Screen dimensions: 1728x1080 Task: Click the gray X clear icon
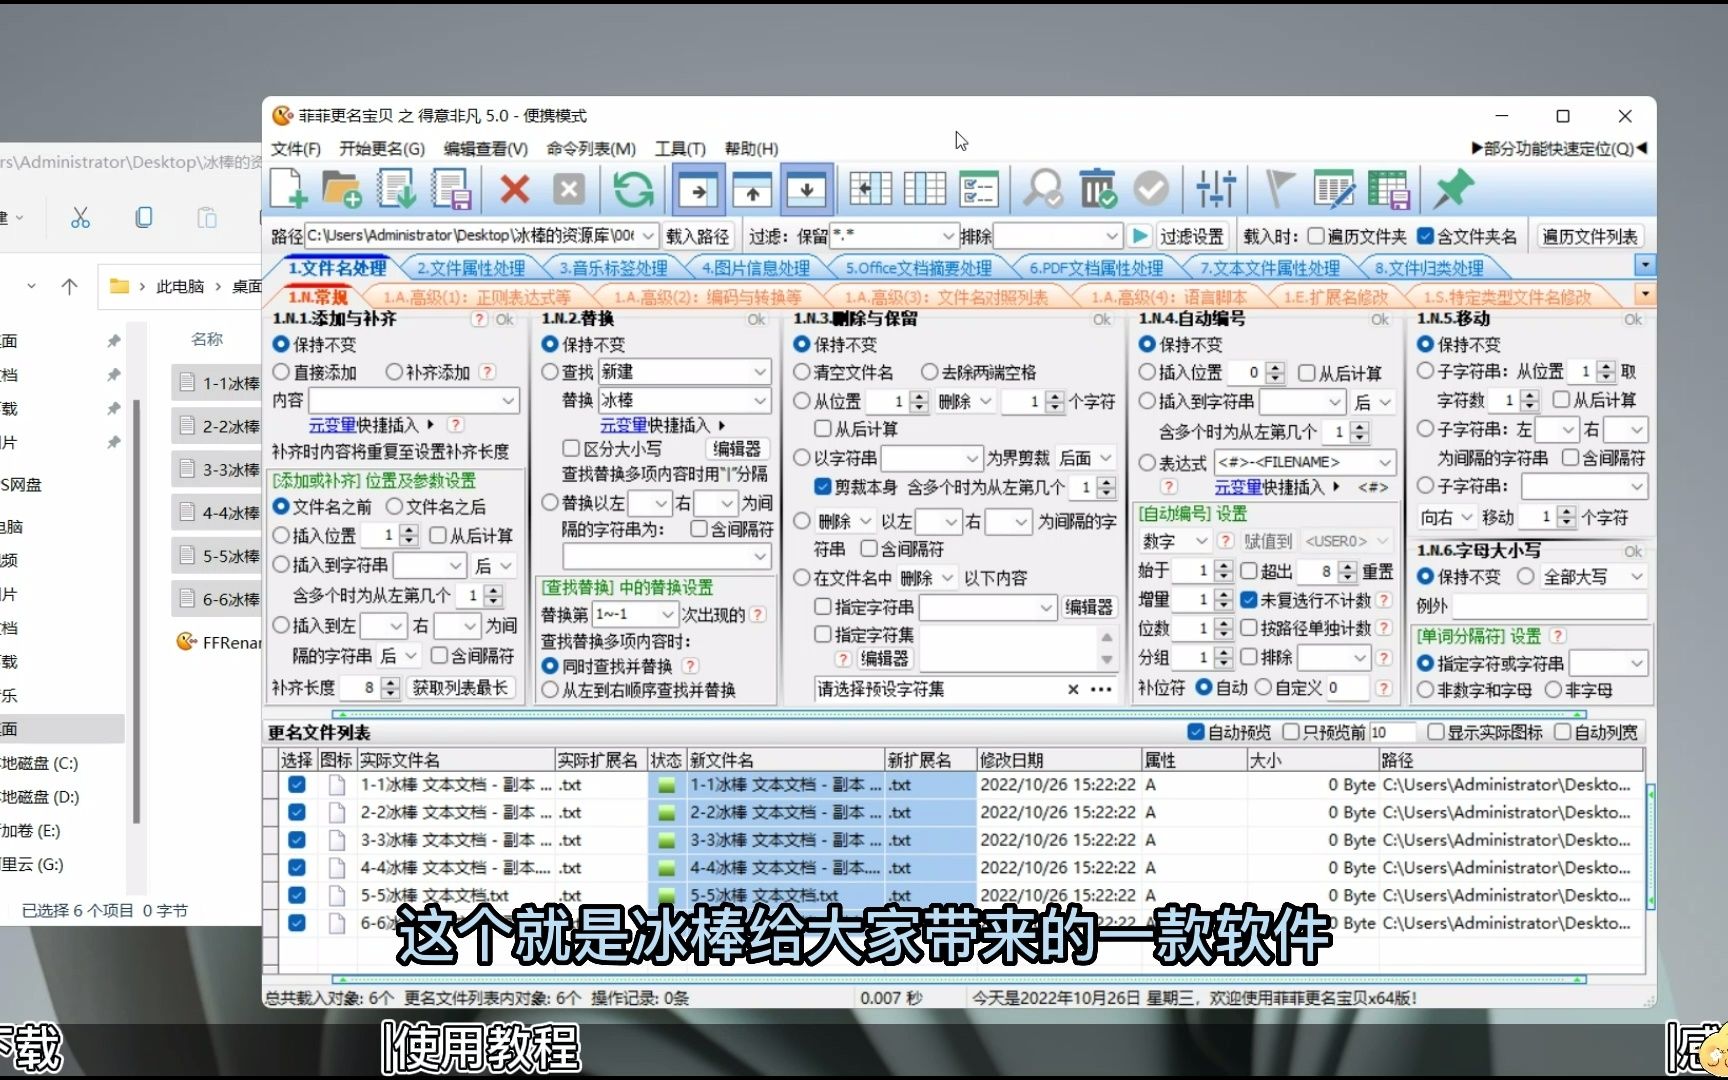coord(568,189)
